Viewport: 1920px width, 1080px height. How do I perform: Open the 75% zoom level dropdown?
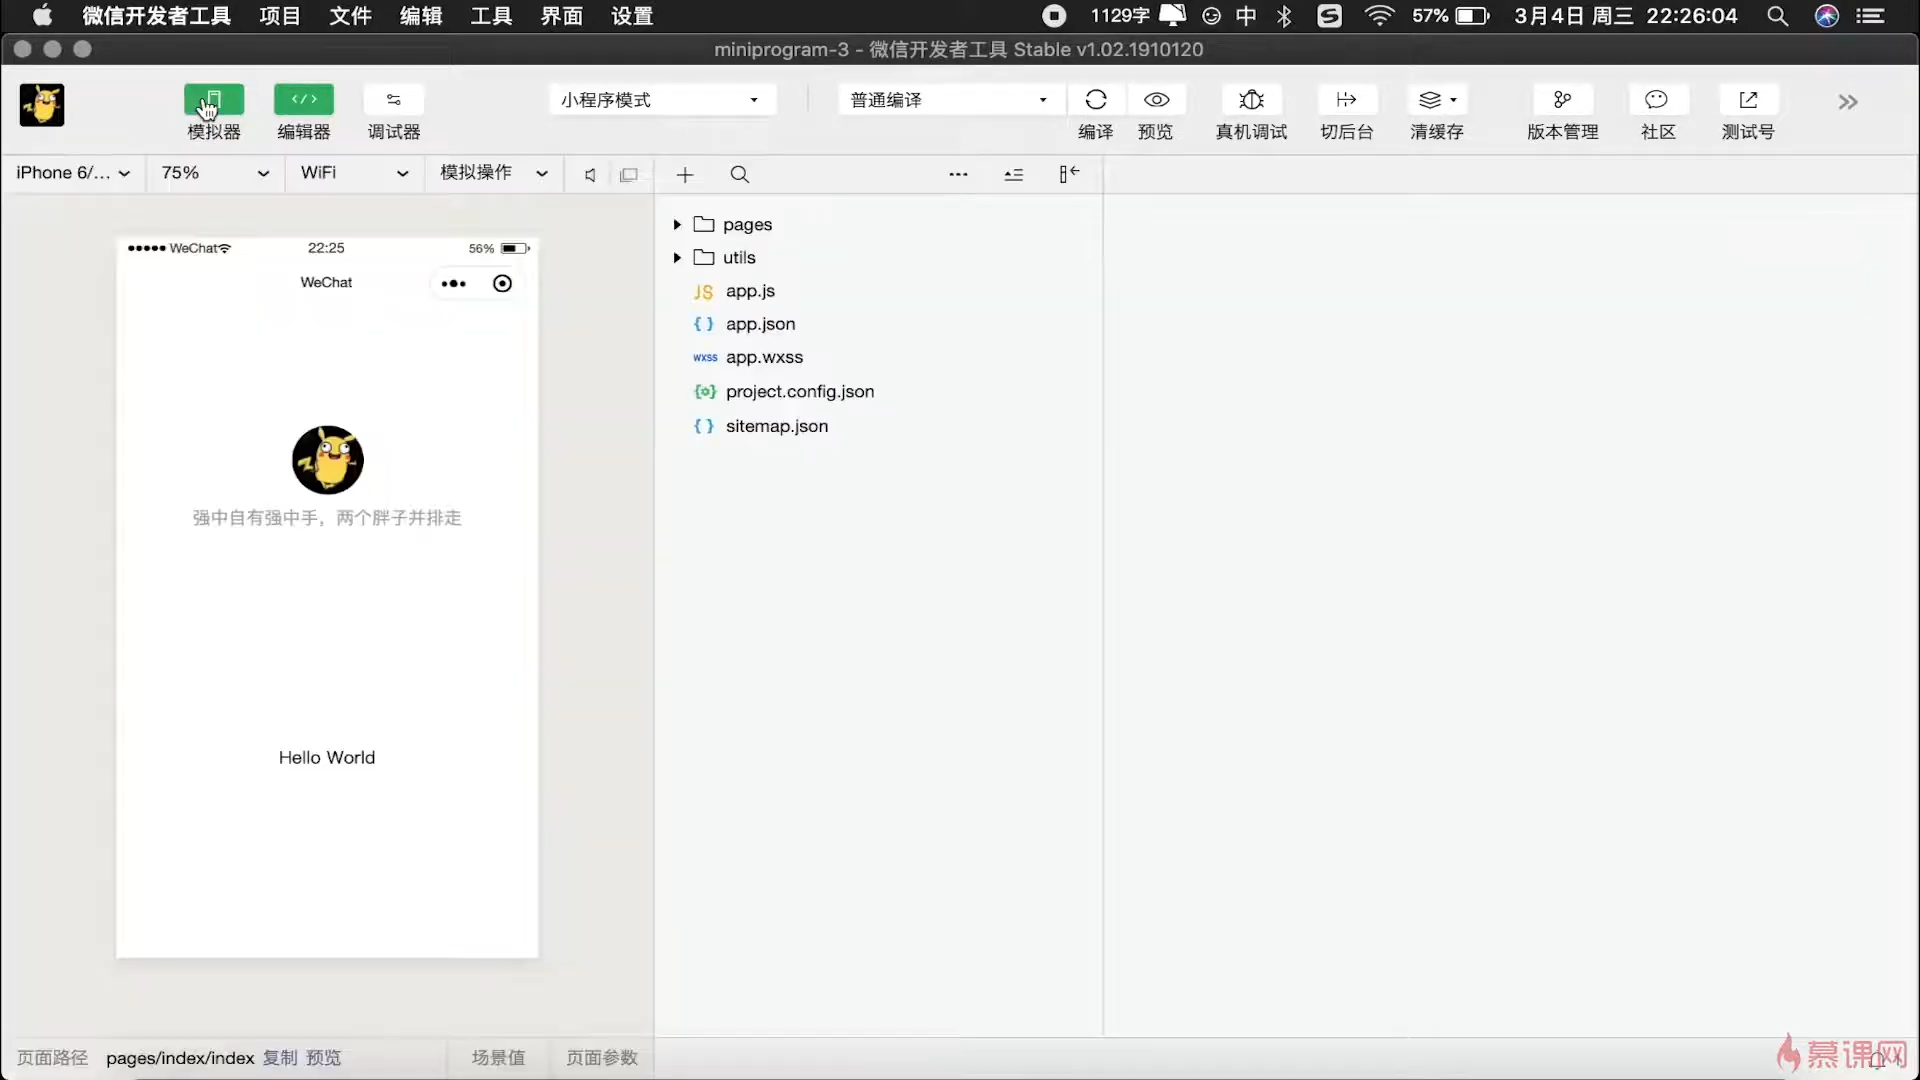coord(215,173)
